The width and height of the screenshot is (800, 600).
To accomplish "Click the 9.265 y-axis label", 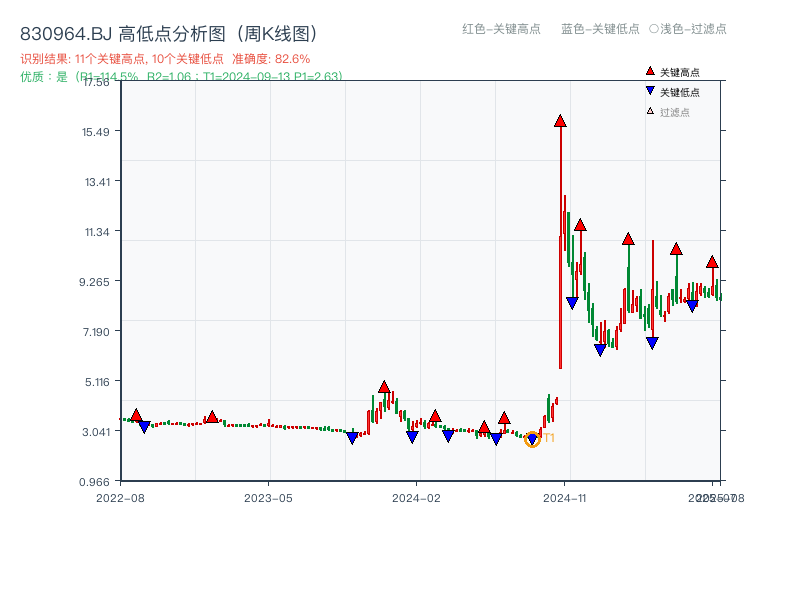I will coord(94,282).
